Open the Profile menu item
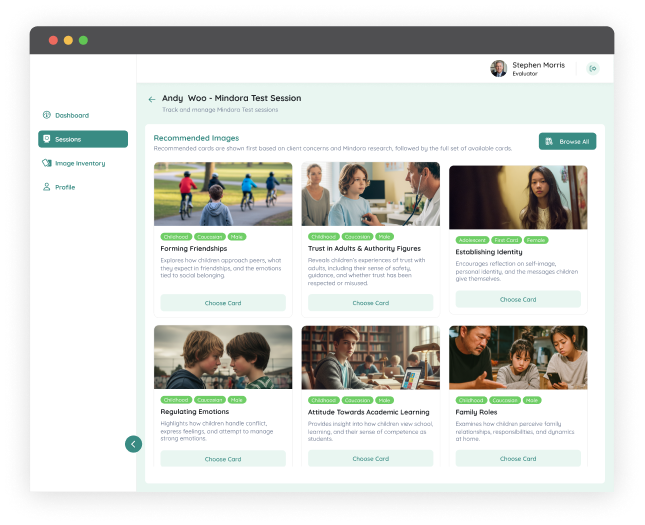 tap(65, 187)
